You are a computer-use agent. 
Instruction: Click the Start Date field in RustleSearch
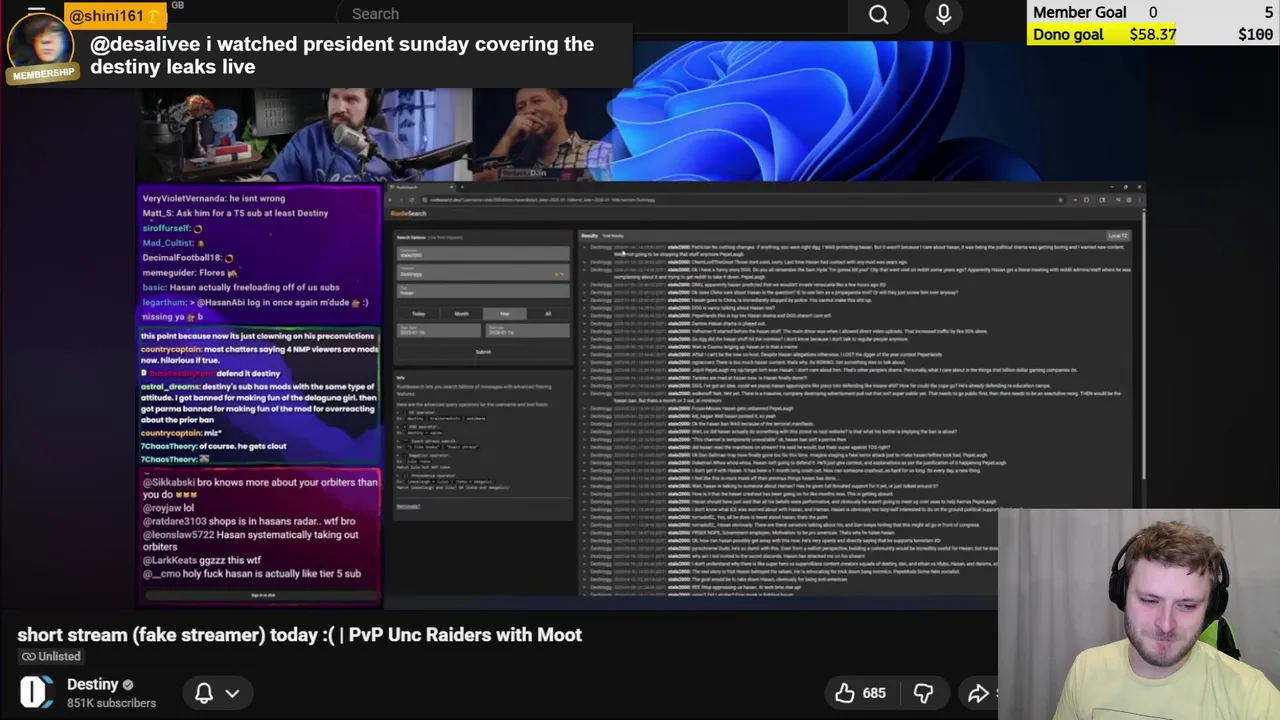point(439,331)
